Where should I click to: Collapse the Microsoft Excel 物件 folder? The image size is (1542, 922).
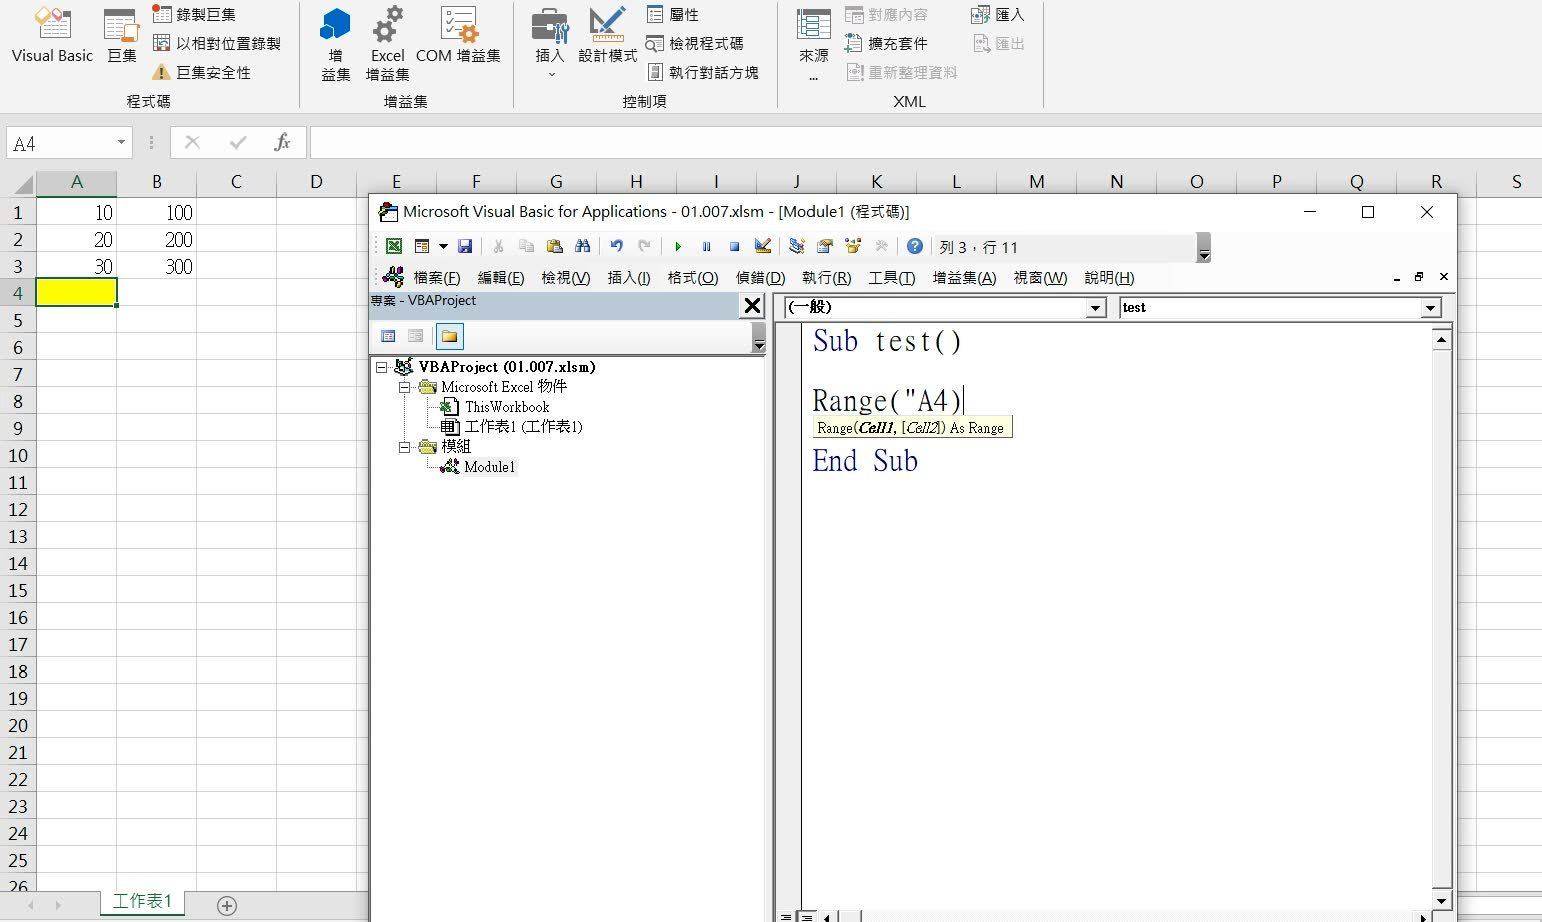point(405,387)
